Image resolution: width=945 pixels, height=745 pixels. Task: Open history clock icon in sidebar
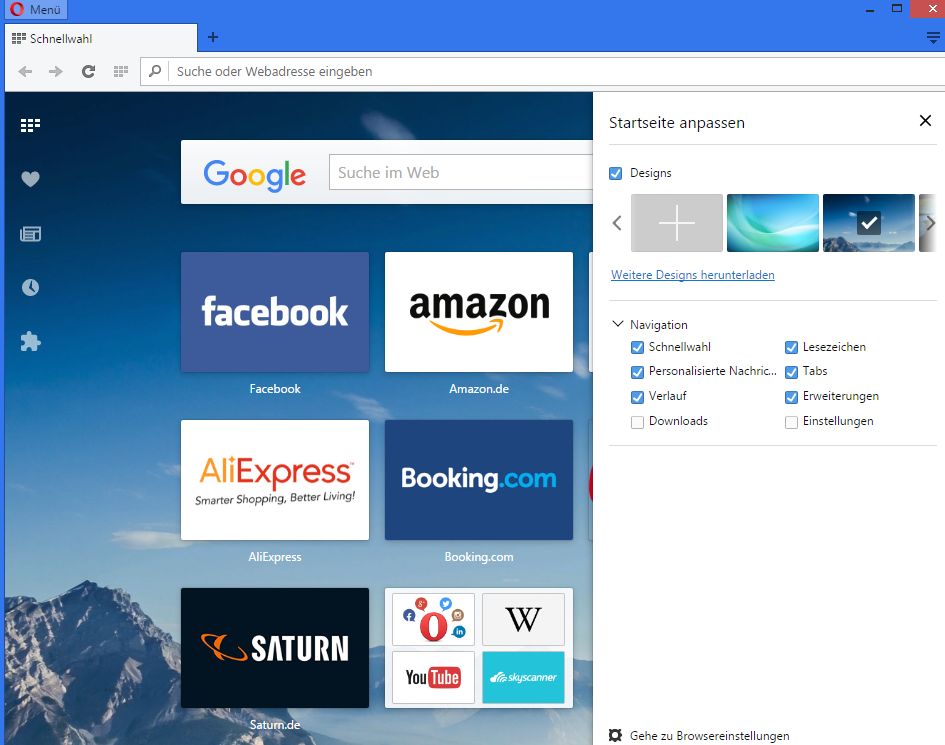30,288
